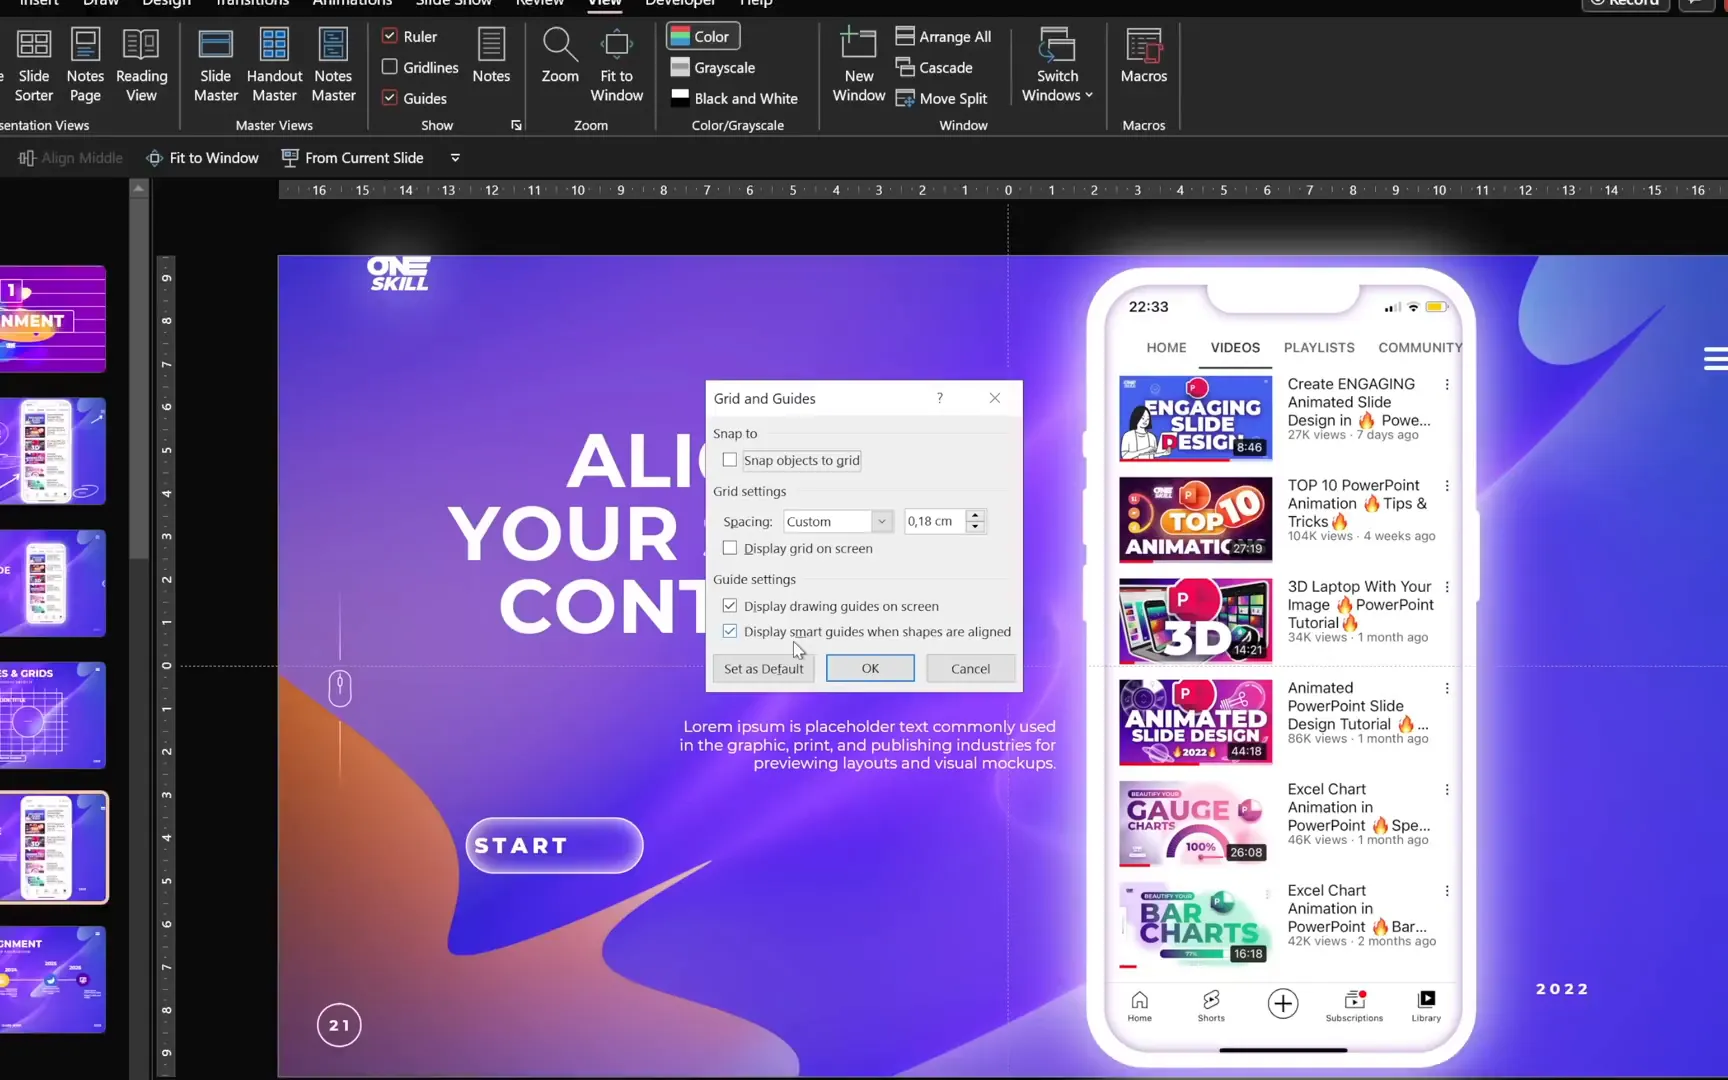Screen dimensions: 1728x1080
Task: Start slideshow From Current Slide
Action: [353, 158]
